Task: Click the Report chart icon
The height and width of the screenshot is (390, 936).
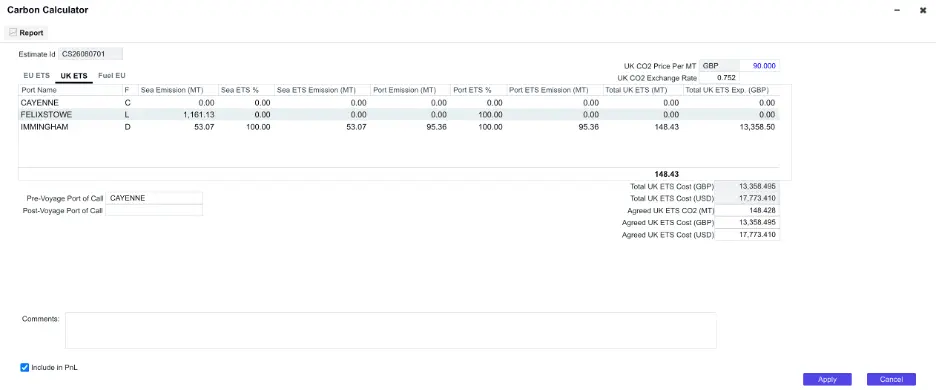Action: [x=13, y=33]
